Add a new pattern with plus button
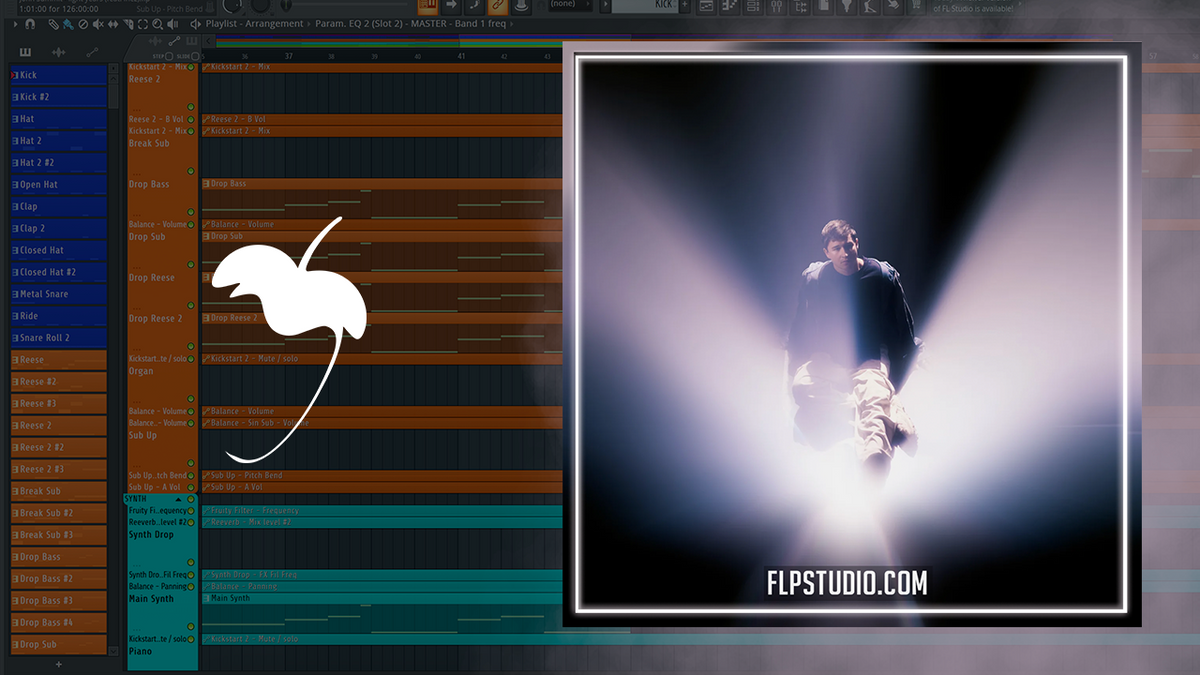The height and width of the screenshot is (675, 1200). click(x=58, y=664)
